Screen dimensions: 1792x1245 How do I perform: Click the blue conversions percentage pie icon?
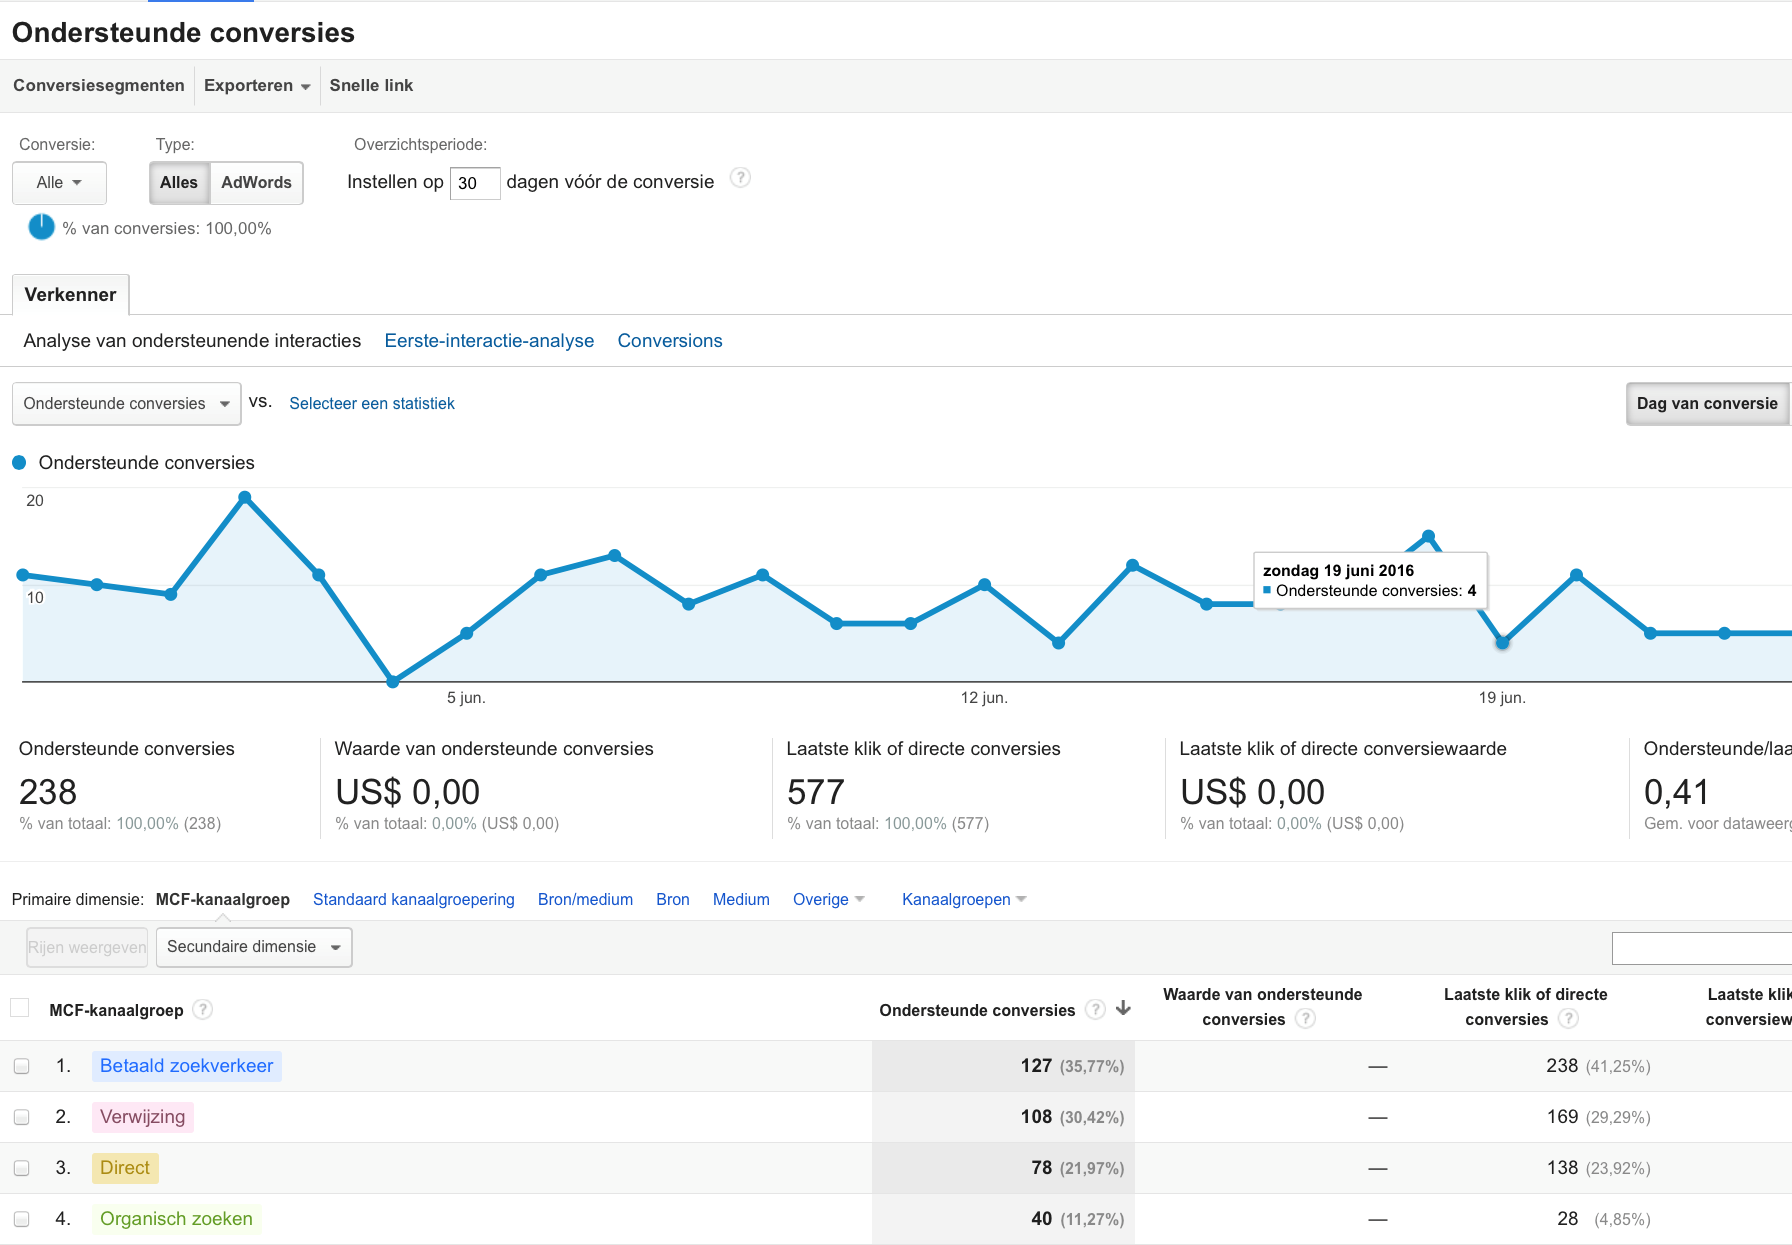coord(41,227)
